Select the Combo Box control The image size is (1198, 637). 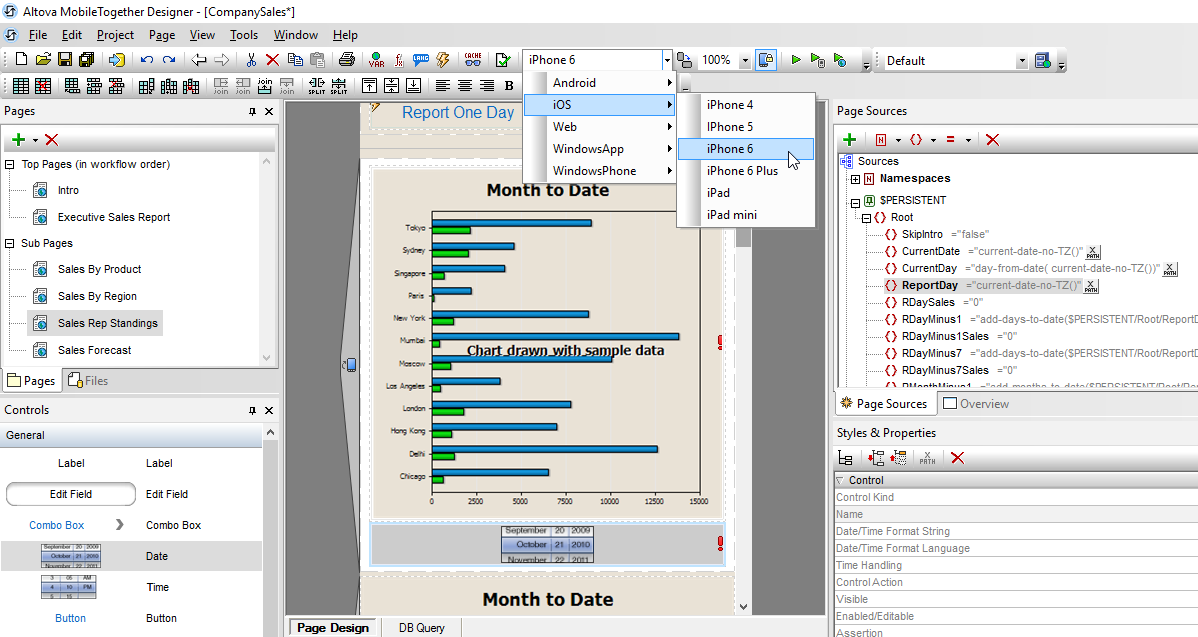click(131, 525)
